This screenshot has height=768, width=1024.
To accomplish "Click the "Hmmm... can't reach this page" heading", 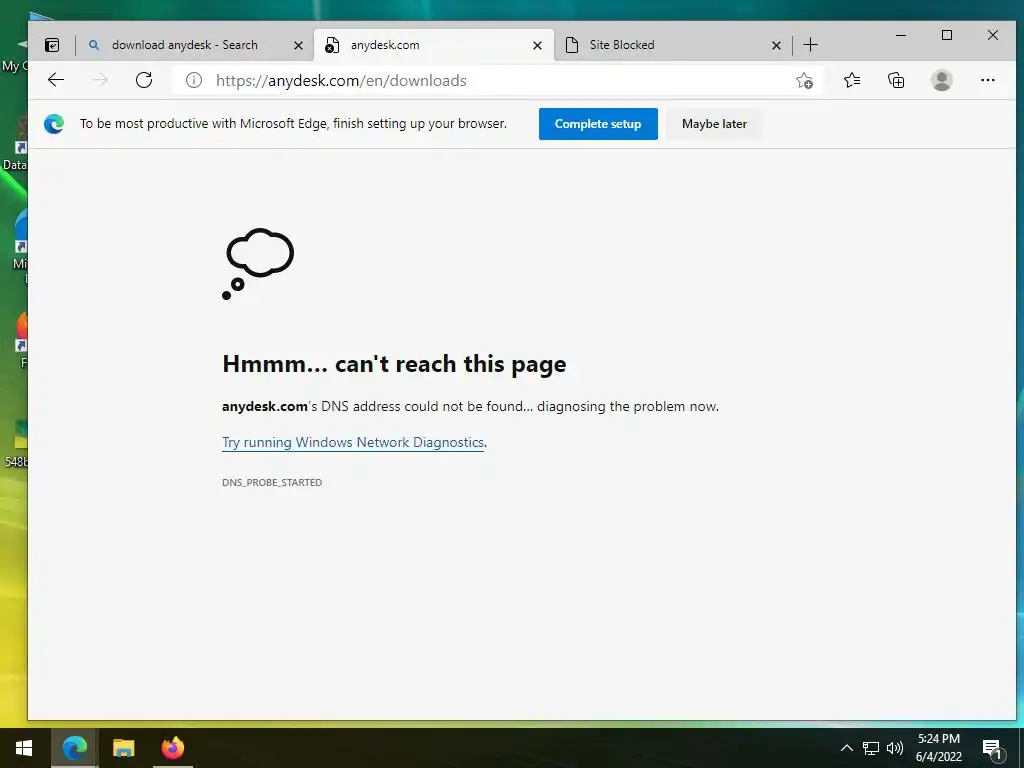I will tap(394, 364).
